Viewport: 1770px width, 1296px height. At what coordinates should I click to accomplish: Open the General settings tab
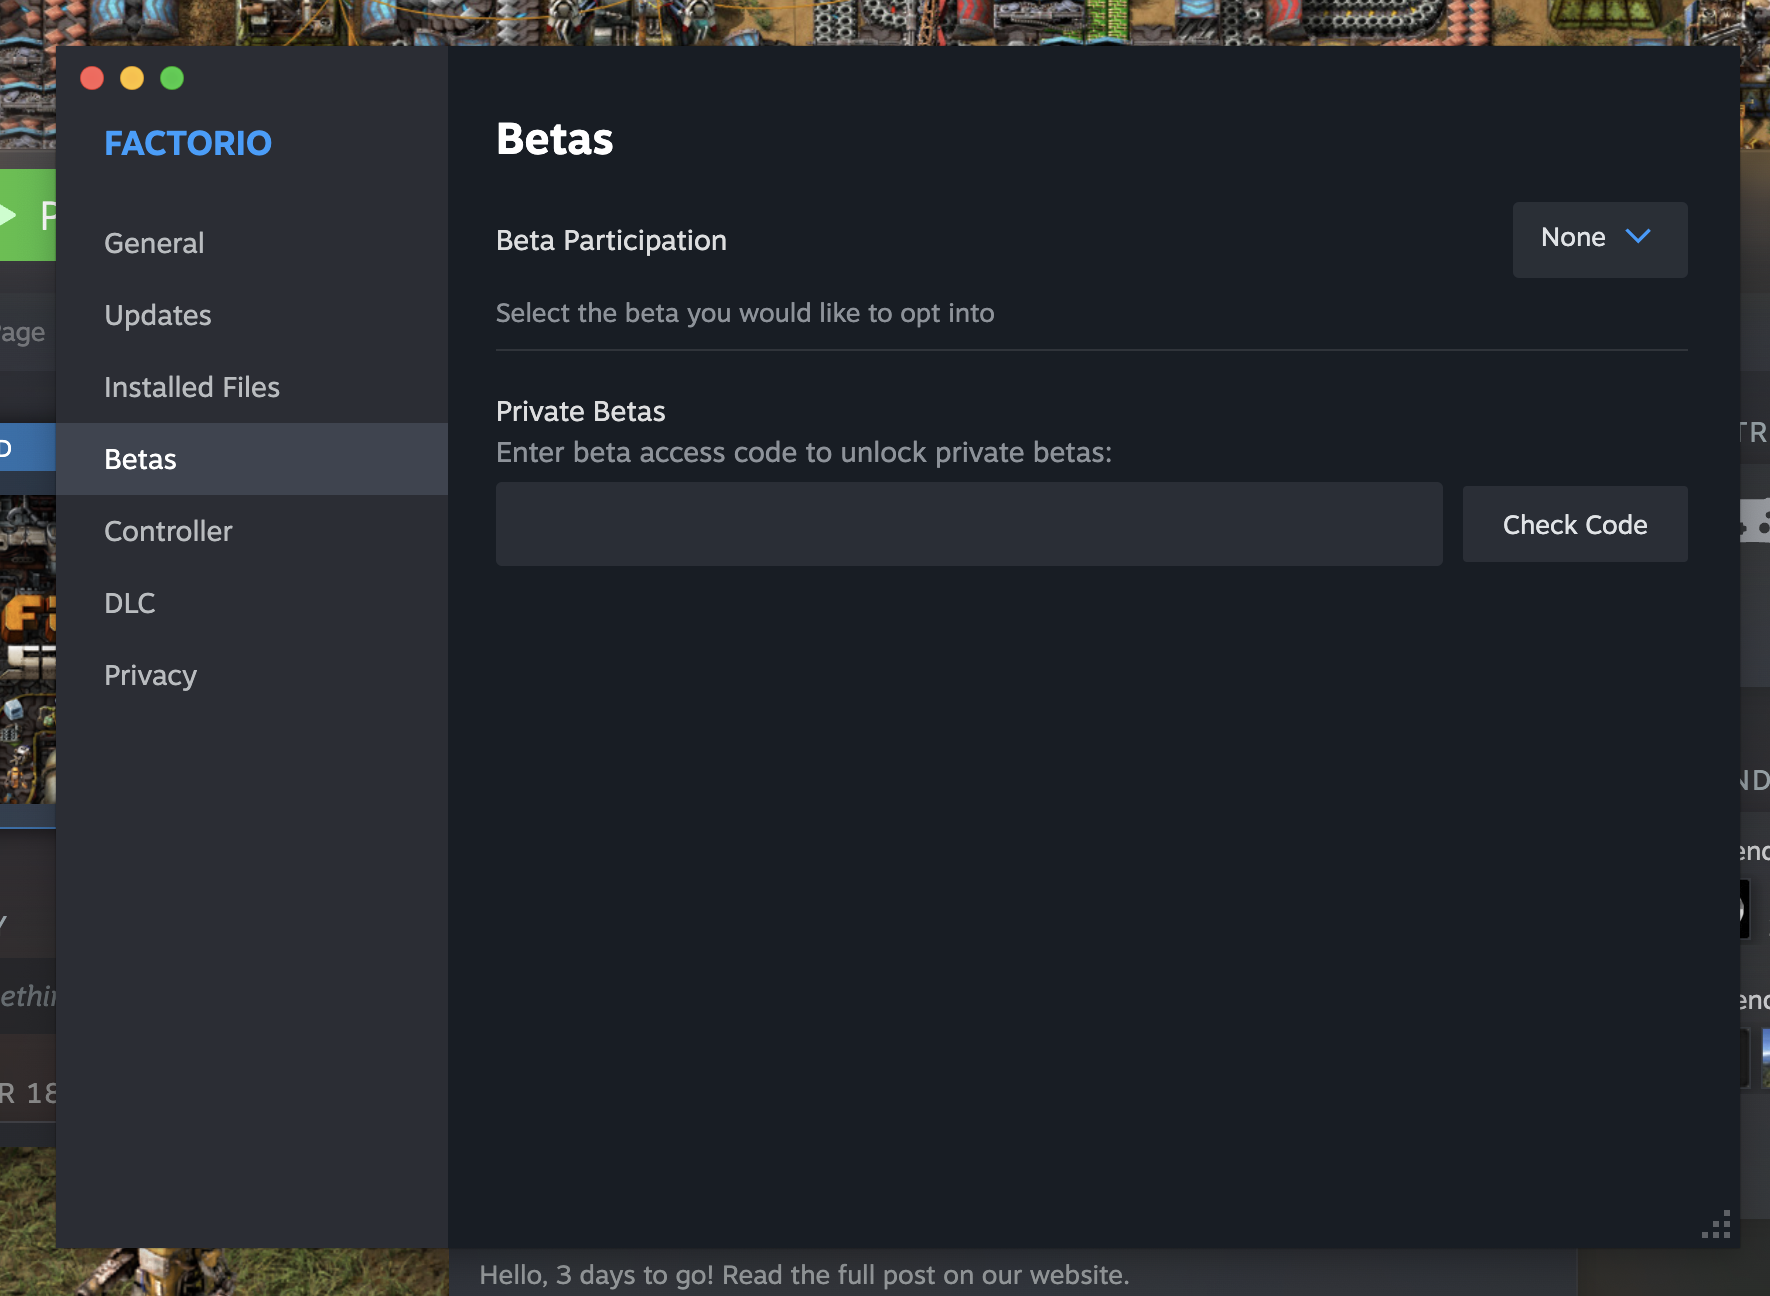pyautogui.click(x=154, y=243)
